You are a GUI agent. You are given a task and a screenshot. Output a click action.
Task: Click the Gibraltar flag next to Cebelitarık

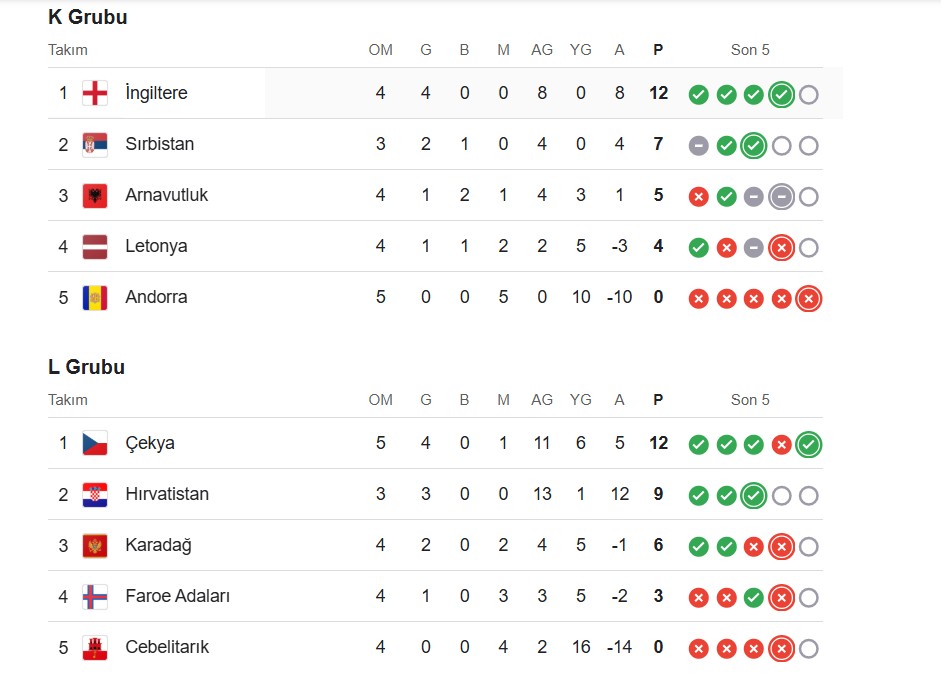coord(95,647)
